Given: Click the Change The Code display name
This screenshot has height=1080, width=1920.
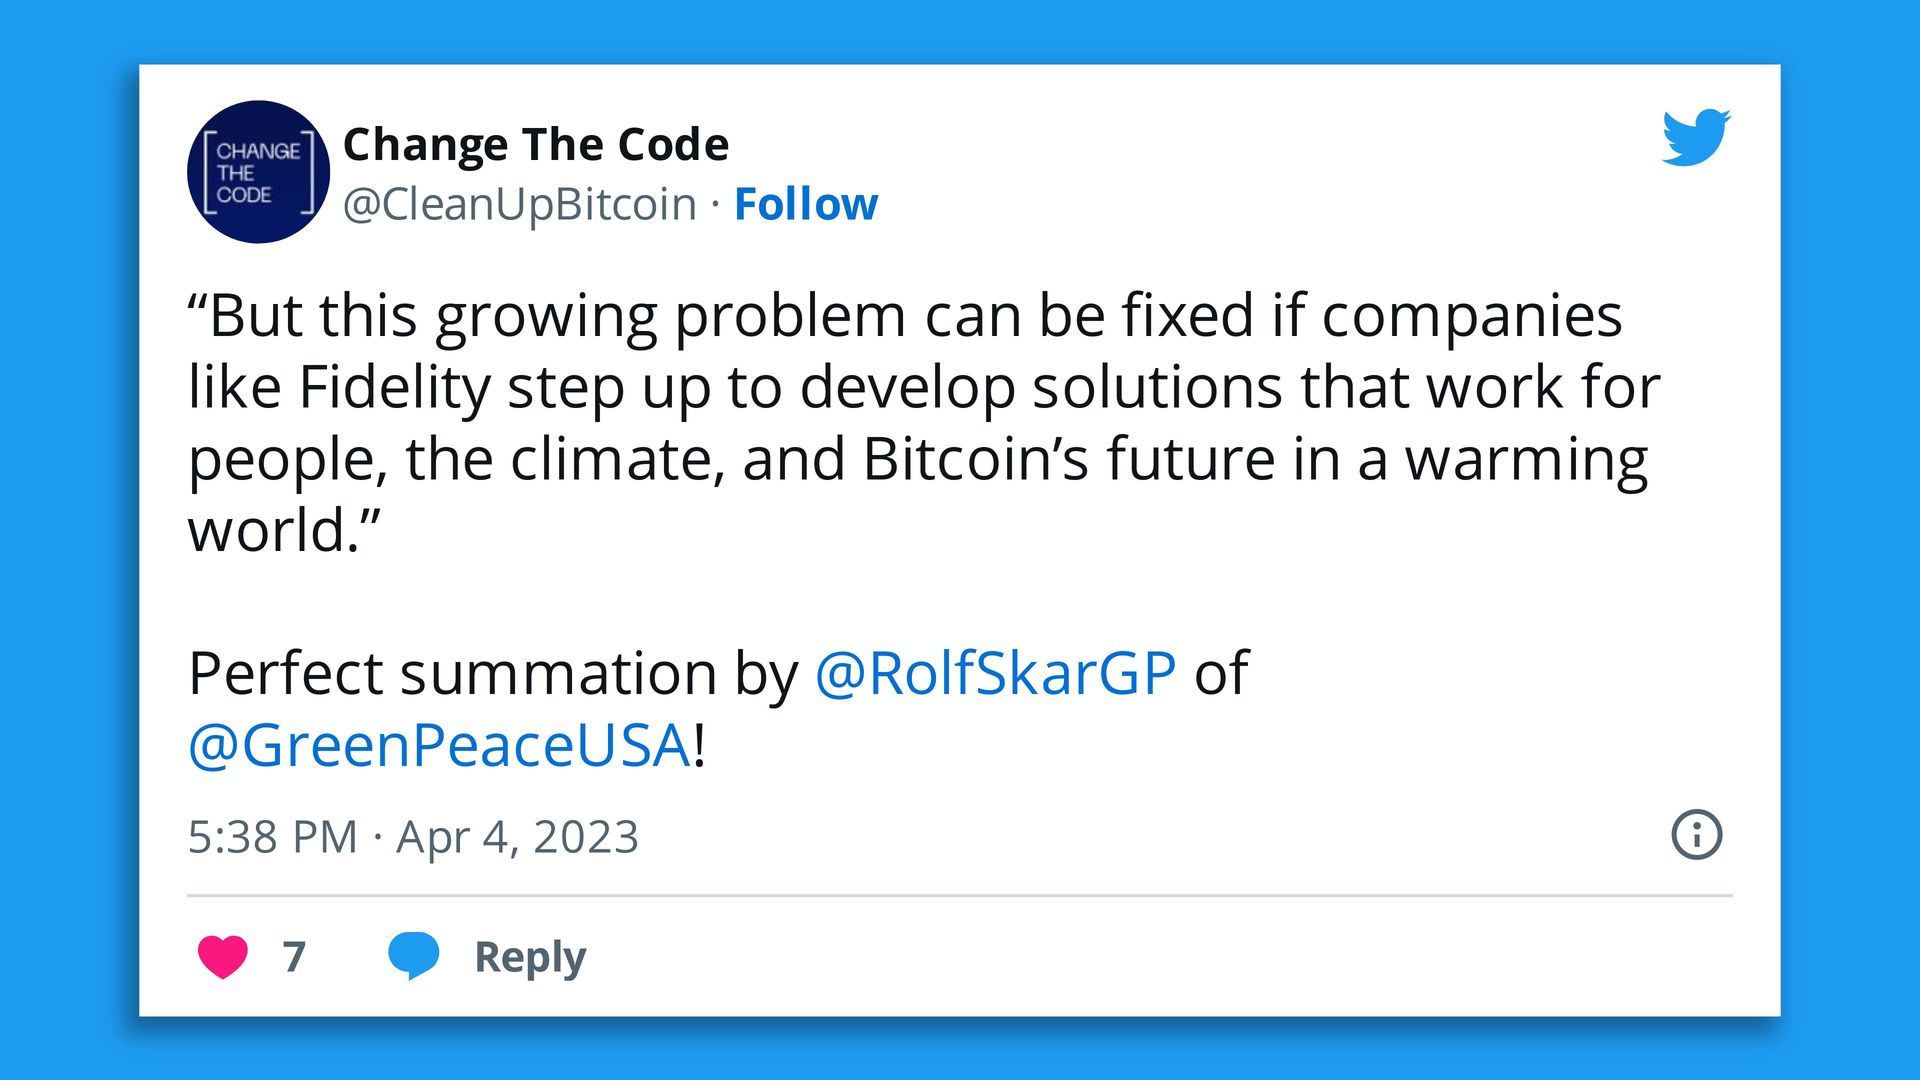Looking at the screenshot, I should point(535,143).
